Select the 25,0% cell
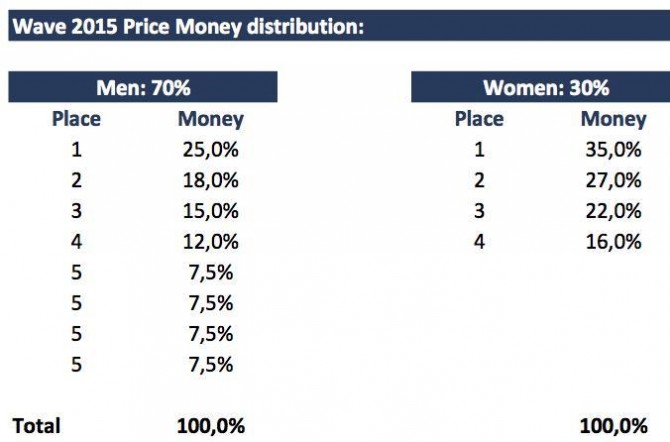Screen dimensions: 670x442 (211, 150)
